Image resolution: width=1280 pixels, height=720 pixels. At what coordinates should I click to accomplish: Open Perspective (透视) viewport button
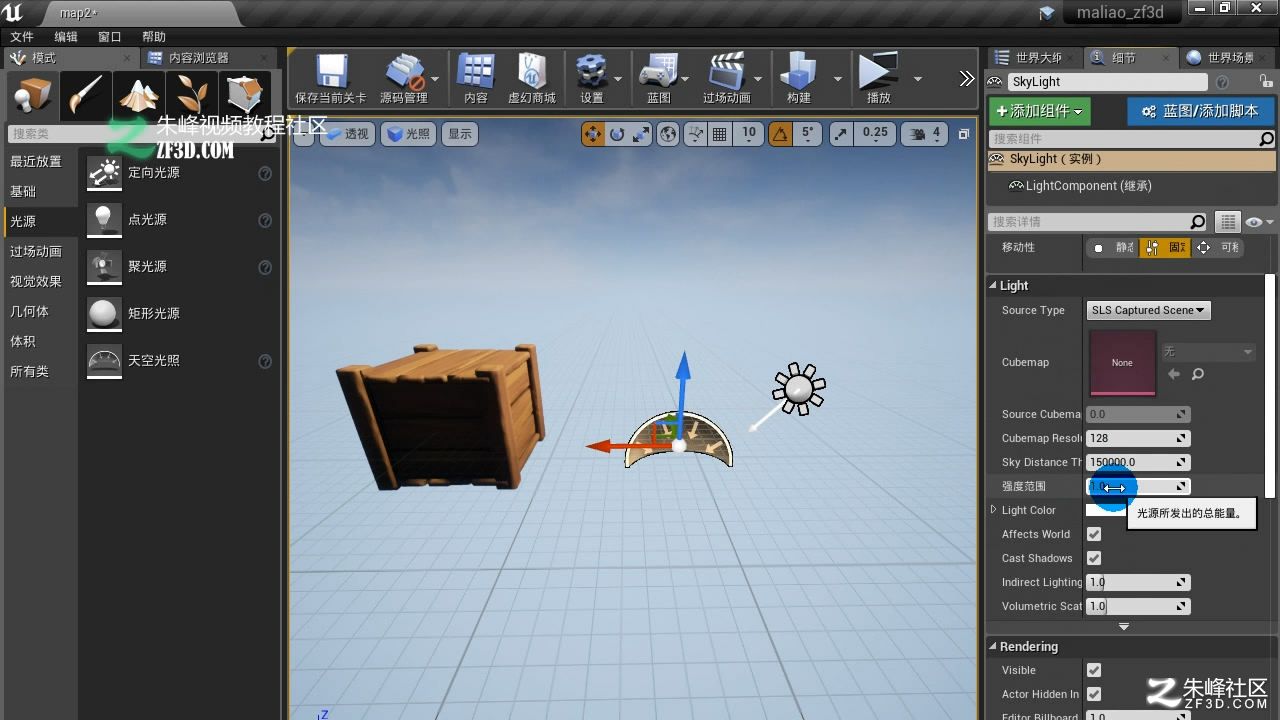347,134
